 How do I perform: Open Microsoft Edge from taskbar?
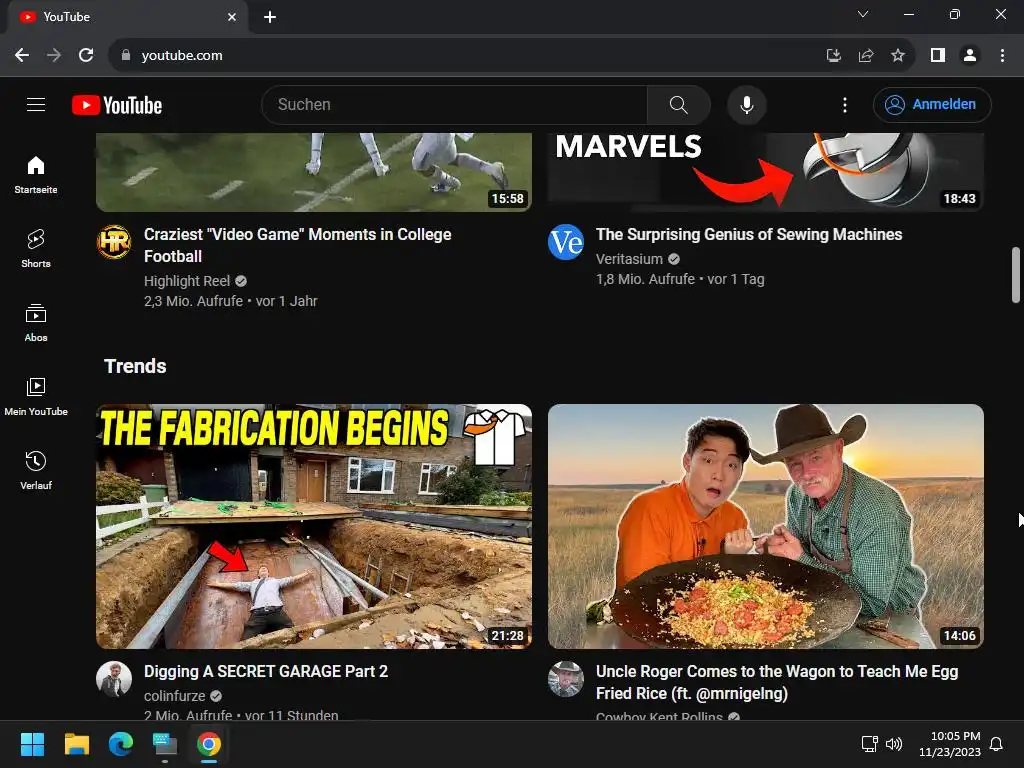coord(121,744)
